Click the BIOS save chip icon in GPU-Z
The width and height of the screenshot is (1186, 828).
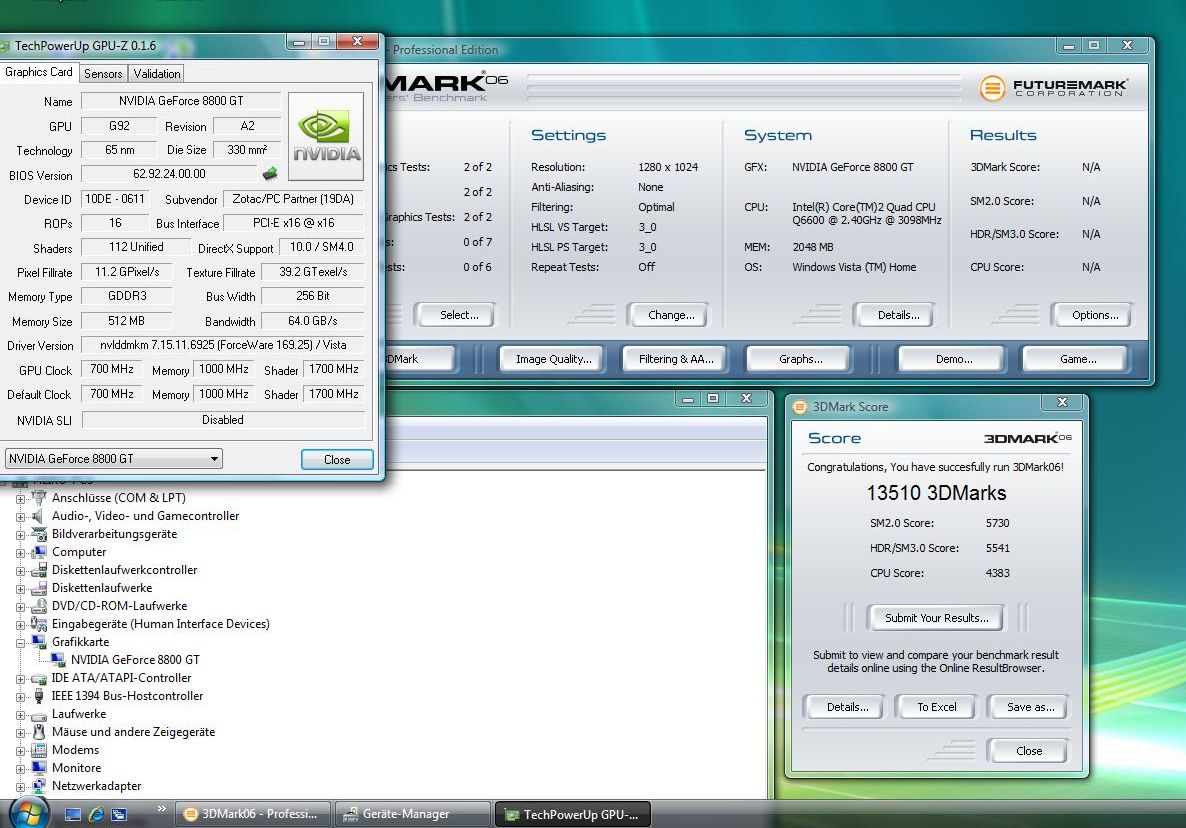(269, 174)
